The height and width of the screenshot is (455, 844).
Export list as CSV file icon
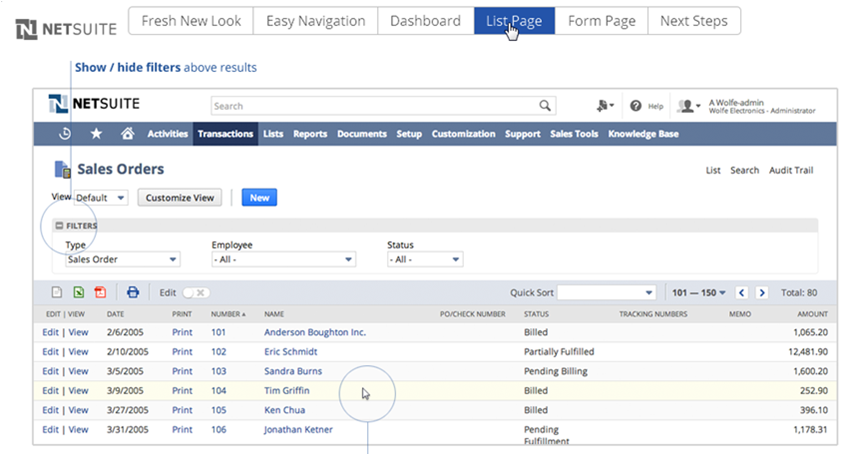(57, 292)
